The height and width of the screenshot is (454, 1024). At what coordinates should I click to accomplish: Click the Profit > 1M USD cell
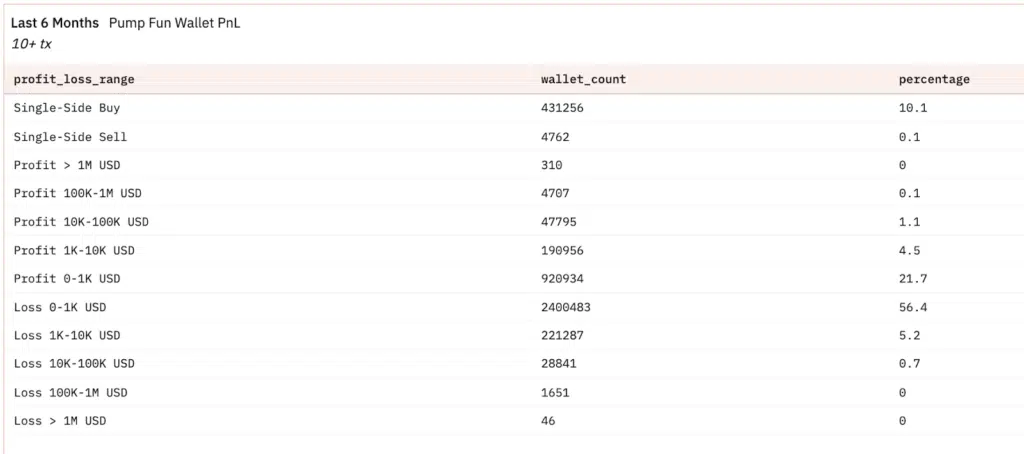pyautogui.click(x=67, y=165)
